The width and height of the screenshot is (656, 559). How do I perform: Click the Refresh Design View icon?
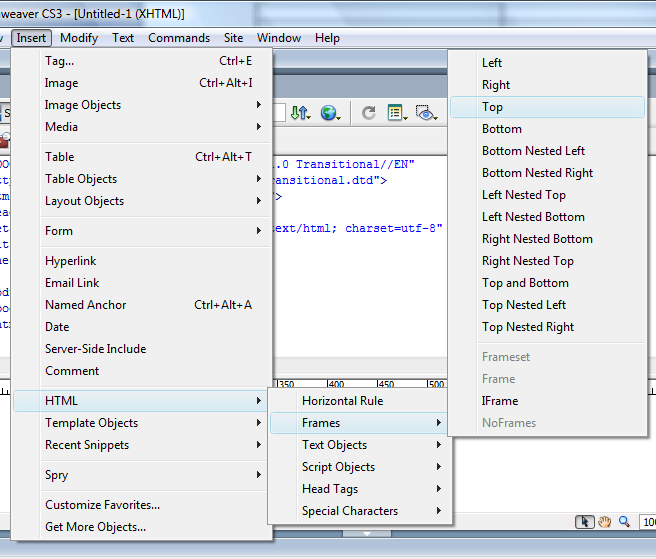pyautogui.click(x=369, y=113)
